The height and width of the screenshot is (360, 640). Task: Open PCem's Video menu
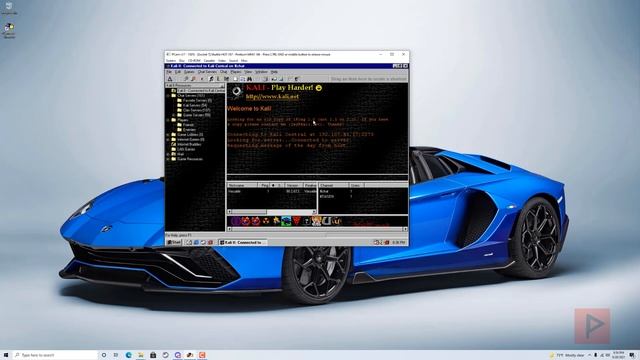[x=222, y=60]
